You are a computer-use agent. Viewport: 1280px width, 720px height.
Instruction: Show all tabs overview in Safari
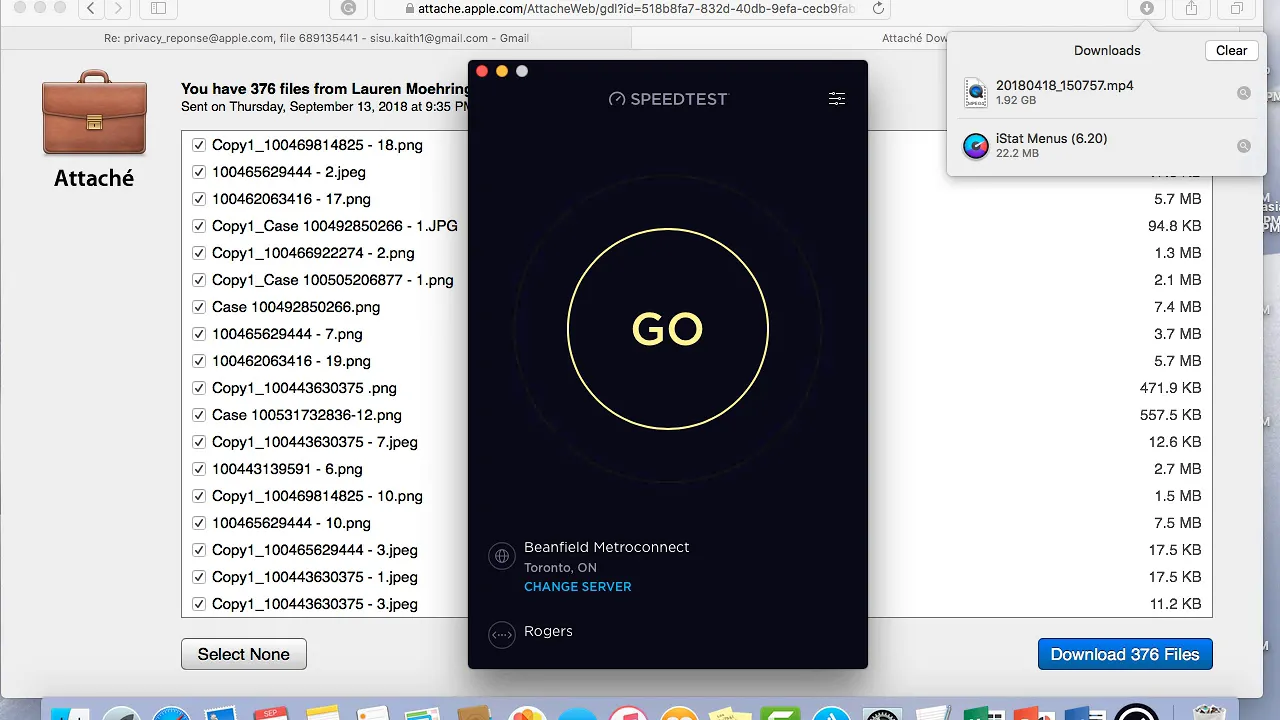[x=1237, y=8]
